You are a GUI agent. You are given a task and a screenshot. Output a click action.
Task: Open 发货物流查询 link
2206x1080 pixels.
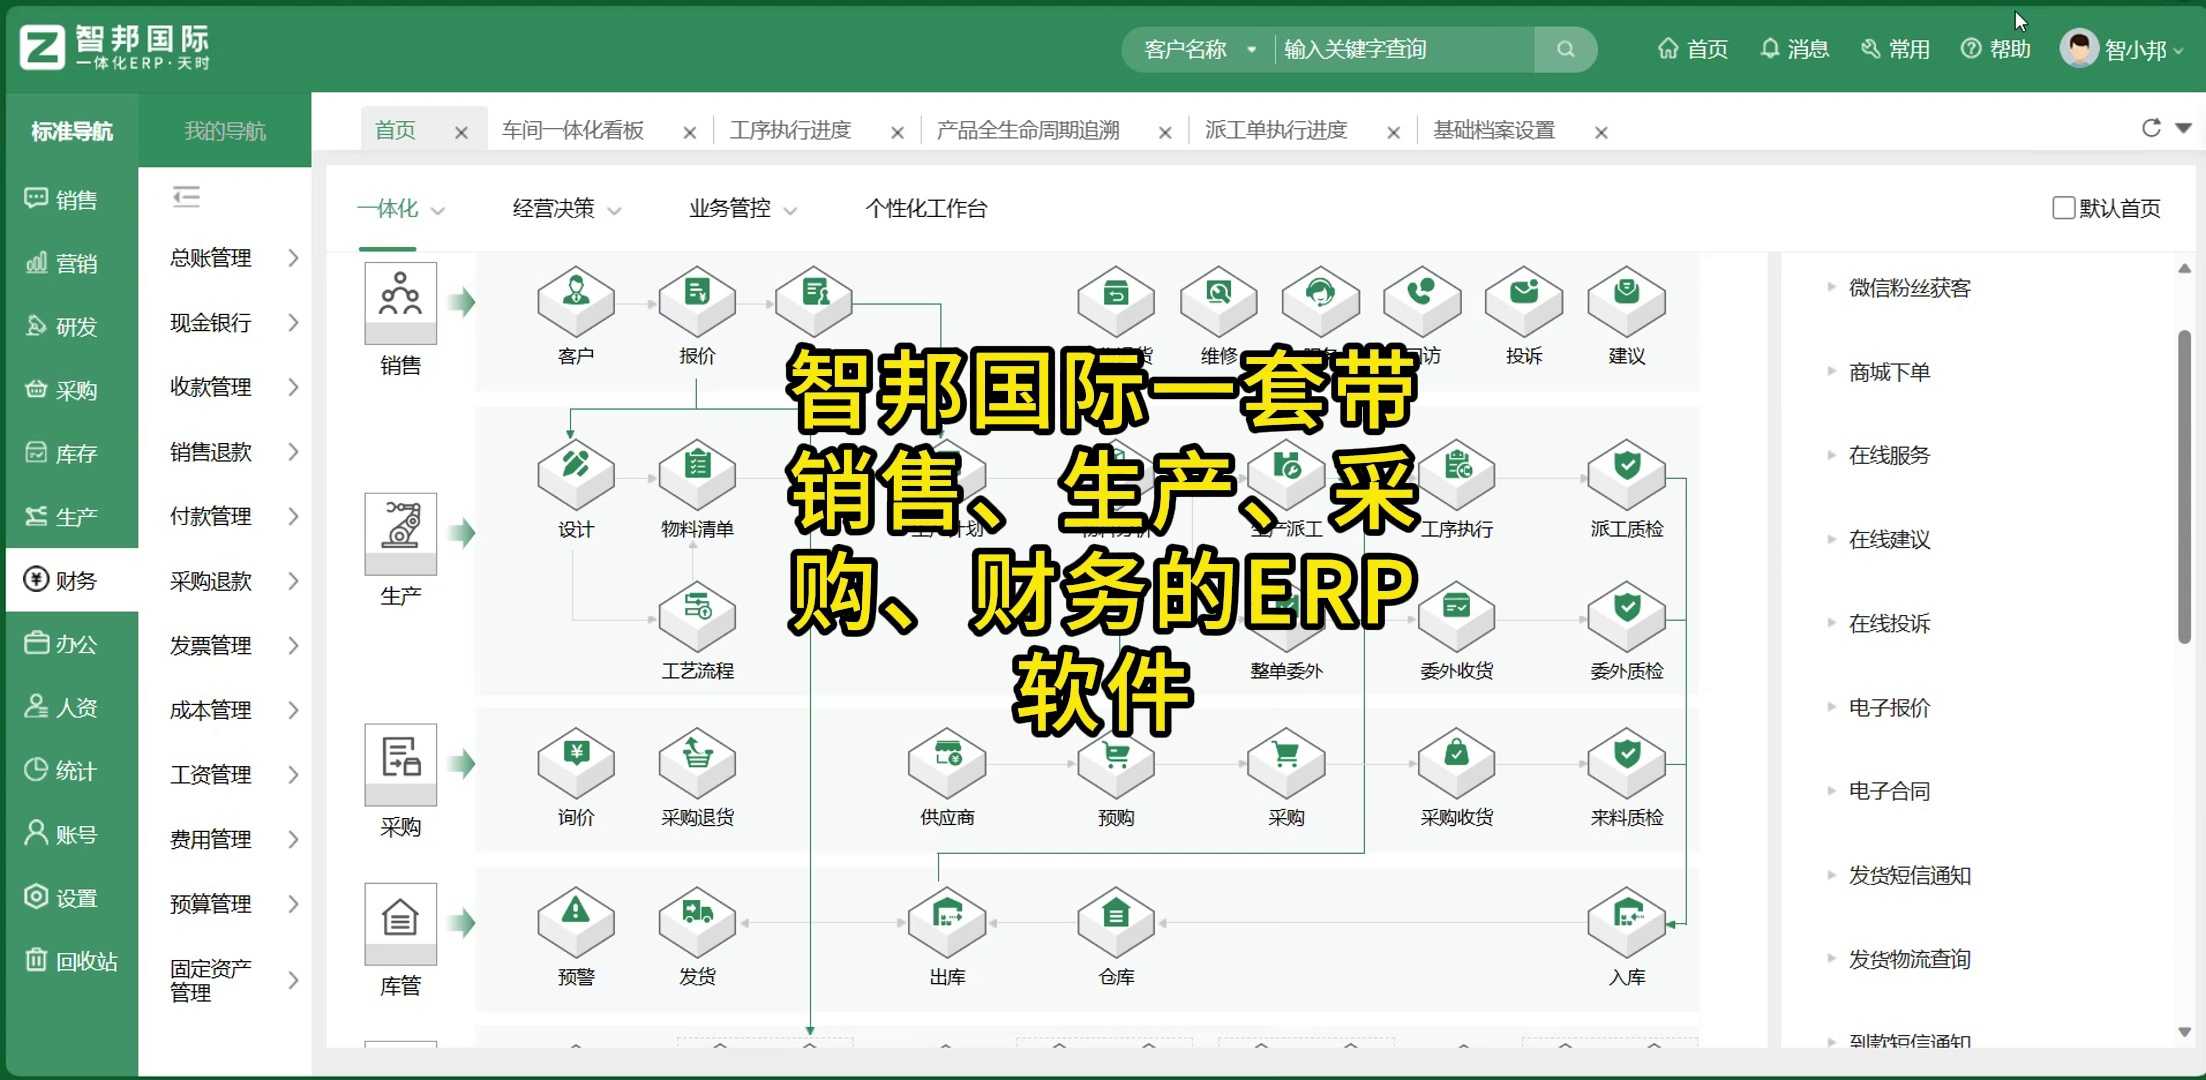pyautogui.click(x=1909, y=960)
